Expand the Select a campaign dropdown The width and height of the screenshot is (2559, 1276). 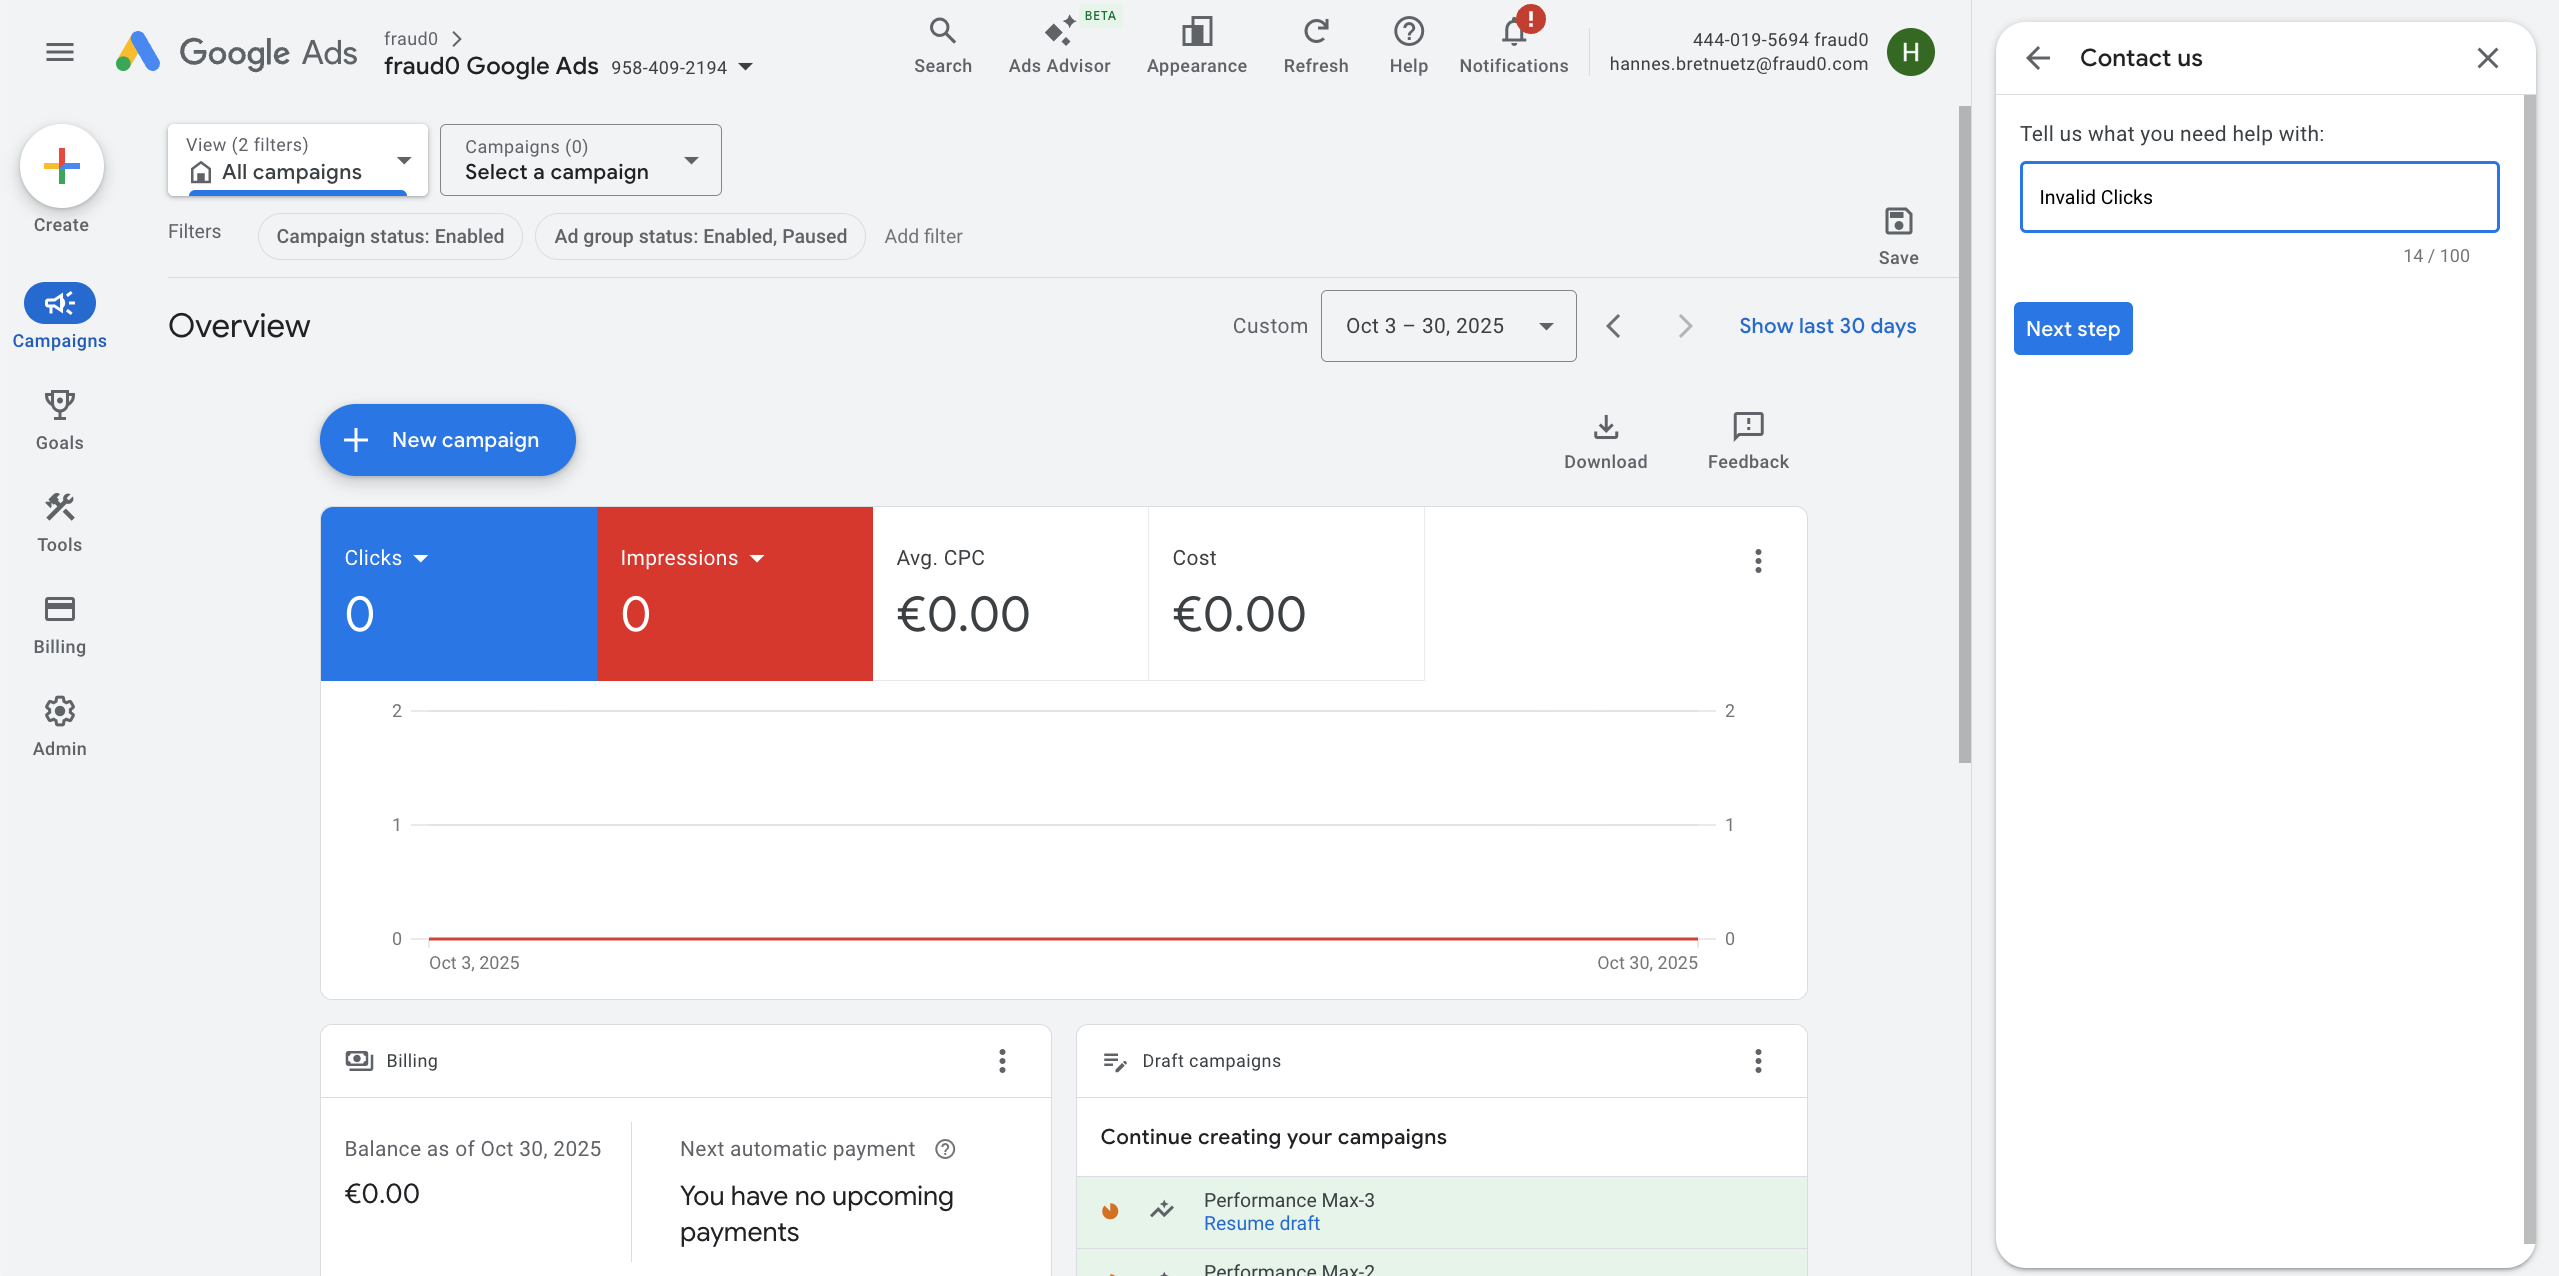(579, 160)
